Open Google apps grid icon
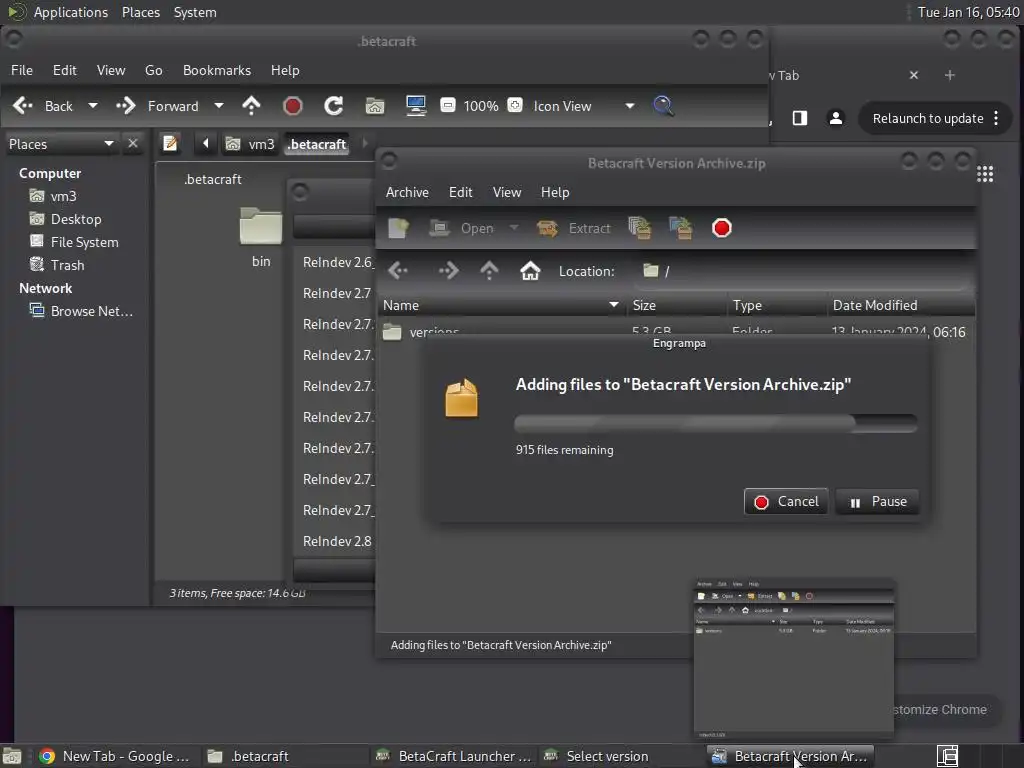Viewport: 1024px width, 768px height. point(985,174)
